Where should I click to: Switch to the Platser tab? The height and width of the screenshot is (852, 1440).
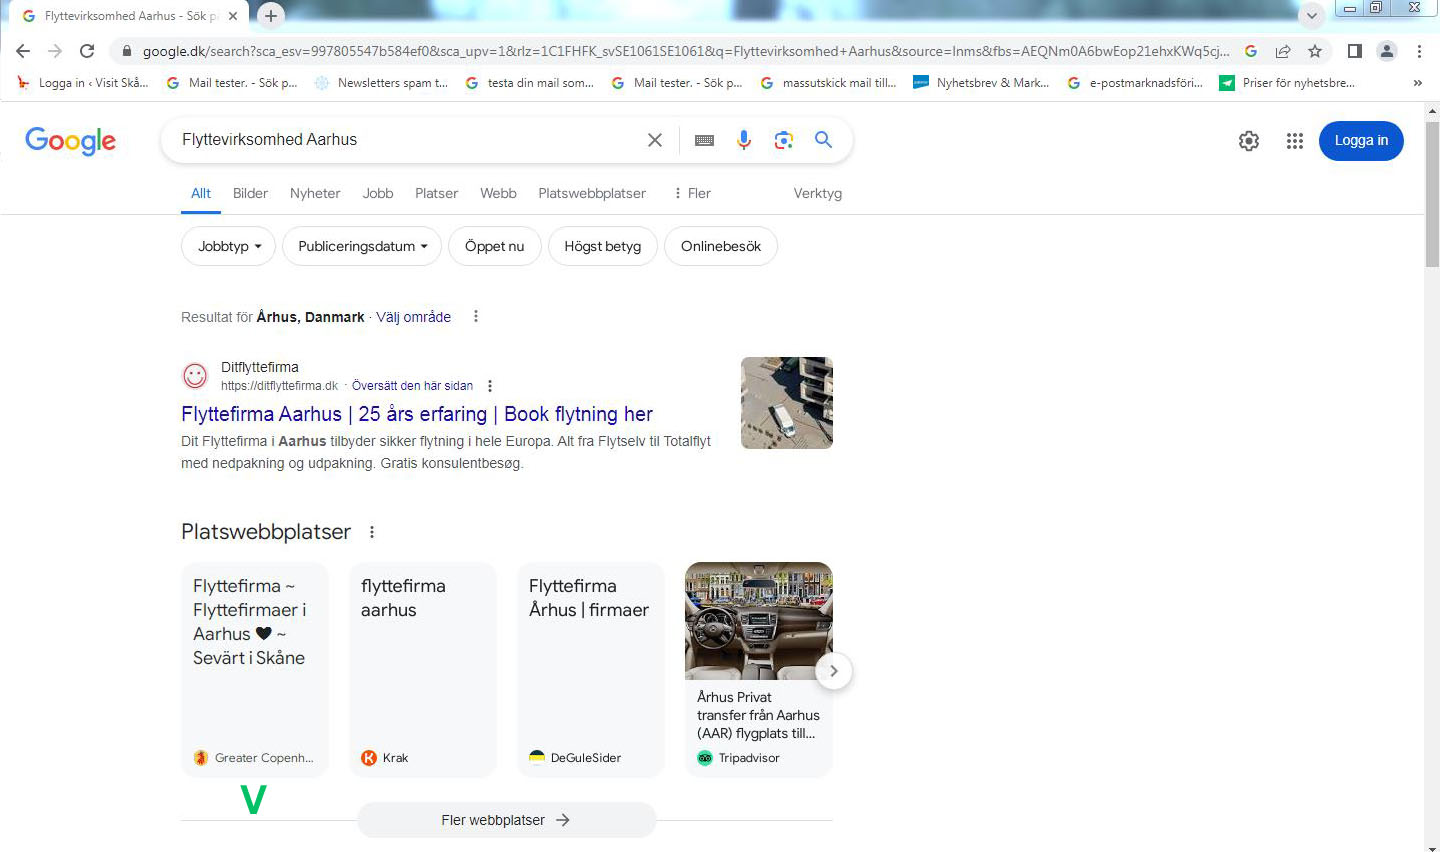437,193
